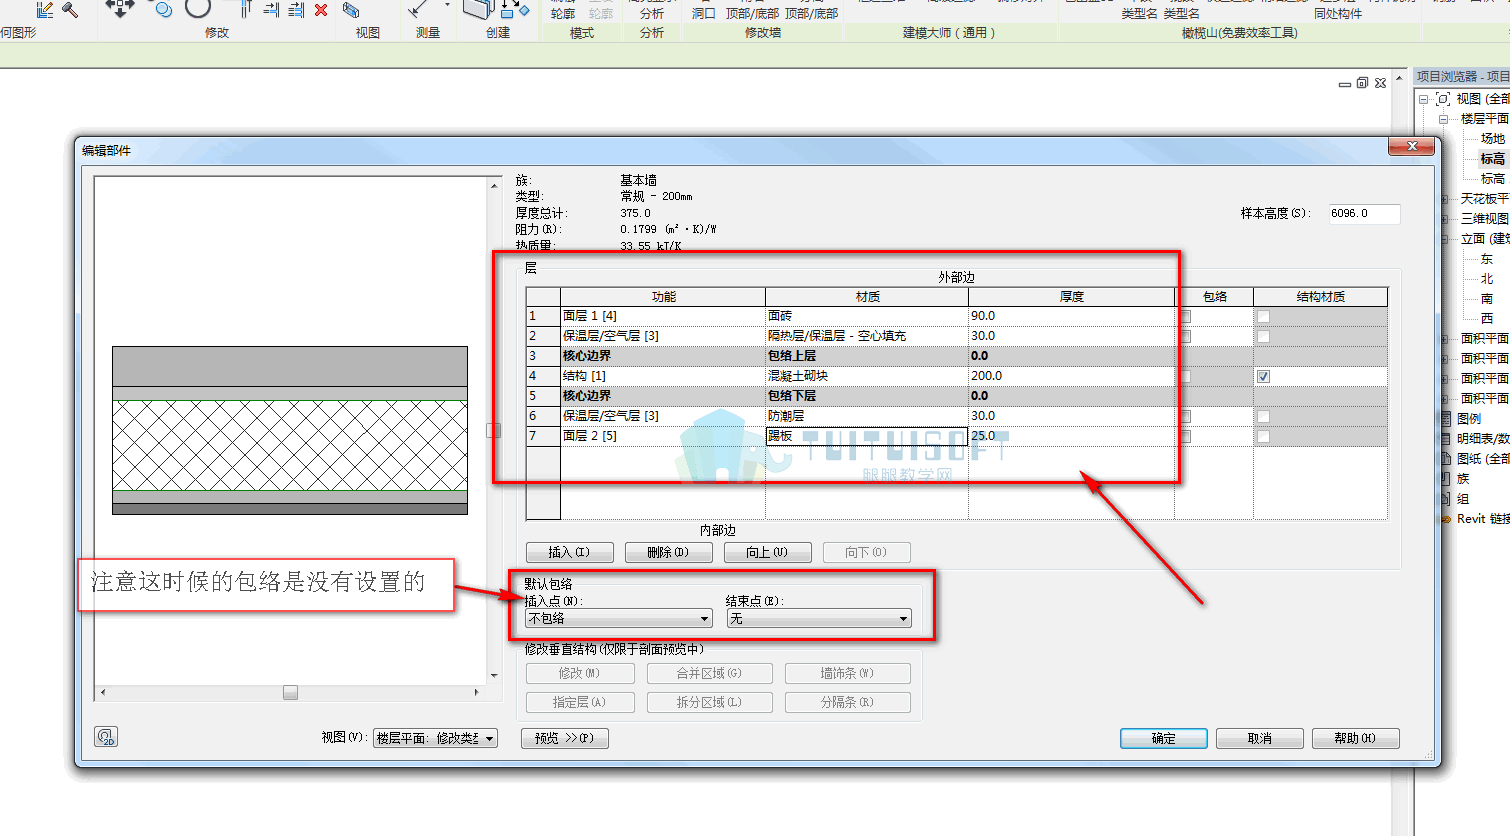Toggle the 2D preview icon in dialog
This screenshot has height=836, width=1510.
(x=106, y=737)
